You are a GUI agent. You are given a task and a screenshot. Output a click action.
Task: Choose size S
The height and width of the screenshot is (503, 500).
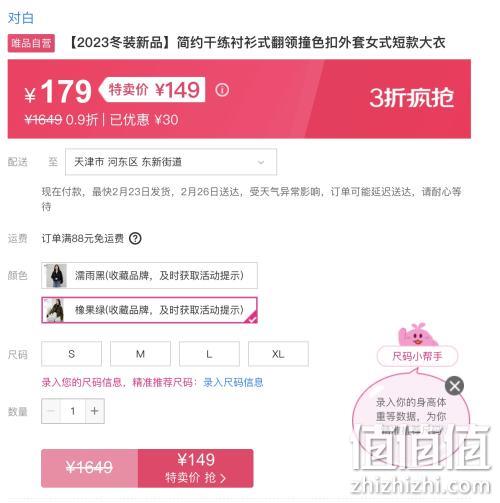(x=71, y=354)
